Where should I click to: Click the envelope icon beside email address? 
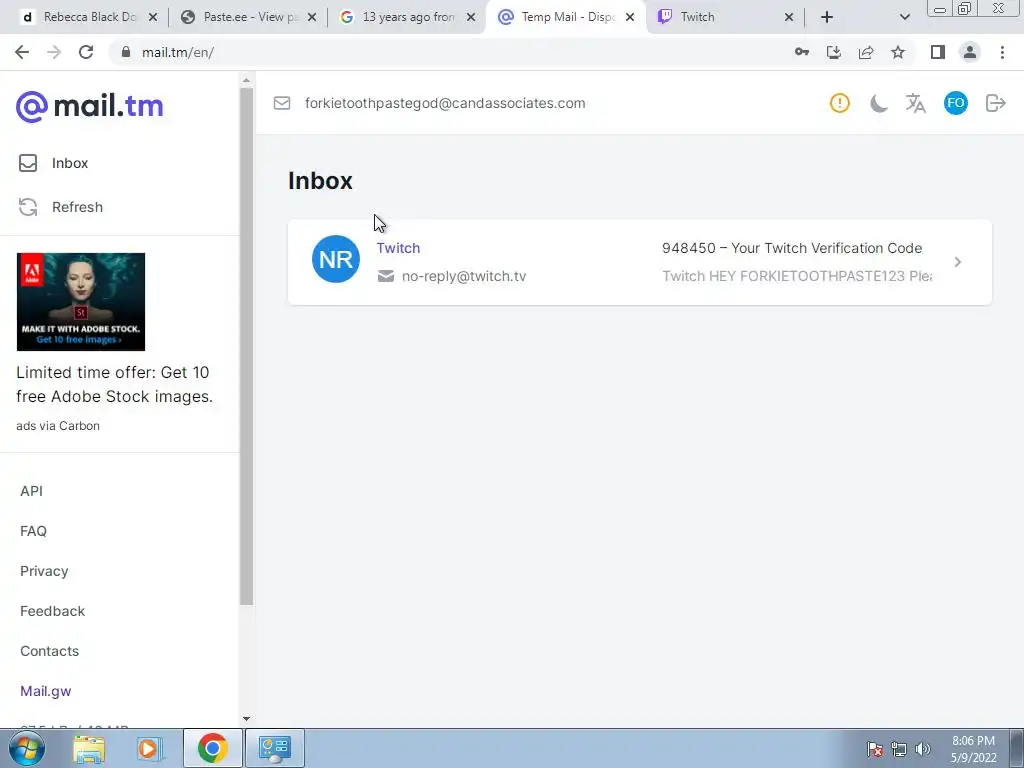pos(282,103)
